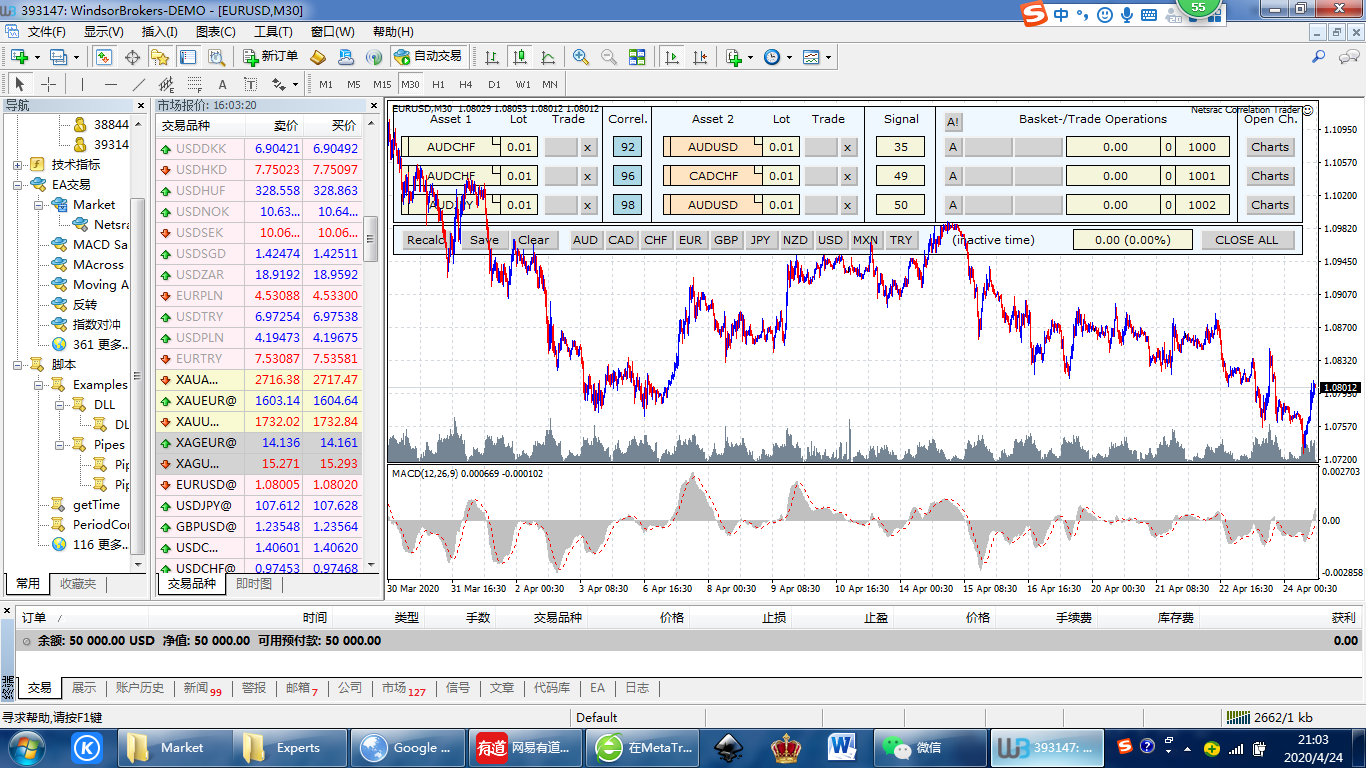Switch to the 即时图 tab
Screen dimensions: 1366x768
[x=254, y=583]
